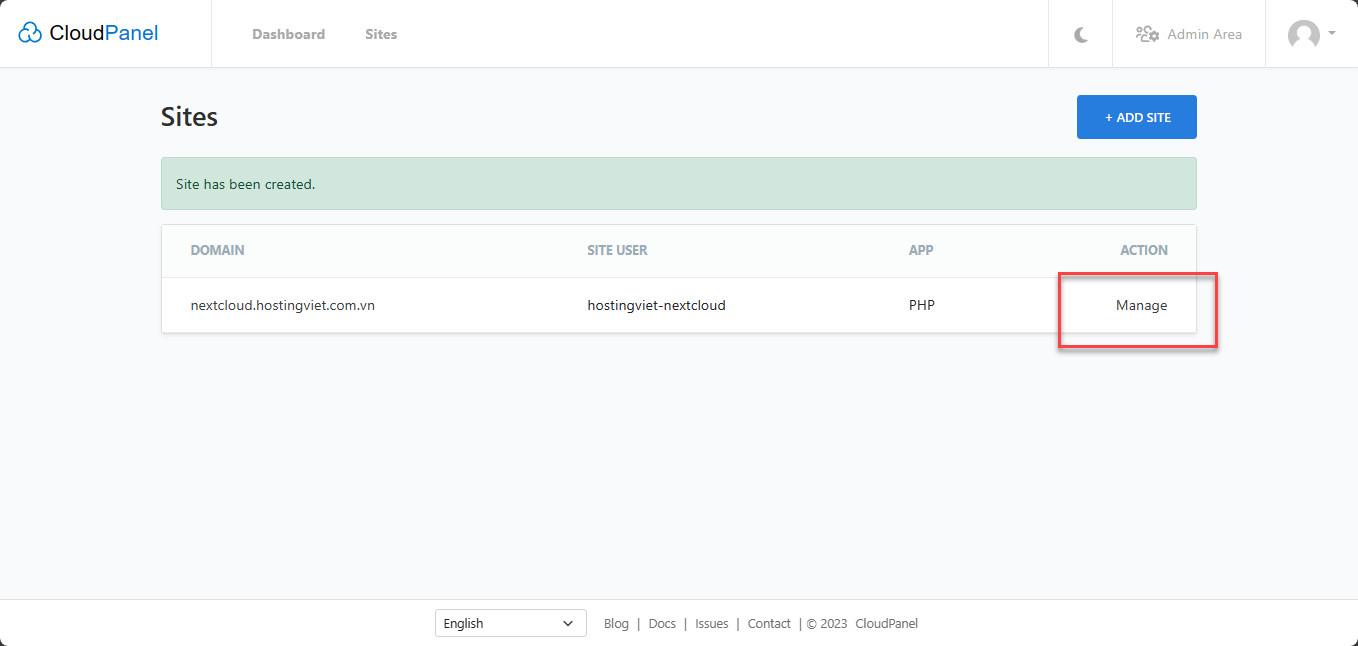Click the Contact footer link

click(x=768, y=623)
